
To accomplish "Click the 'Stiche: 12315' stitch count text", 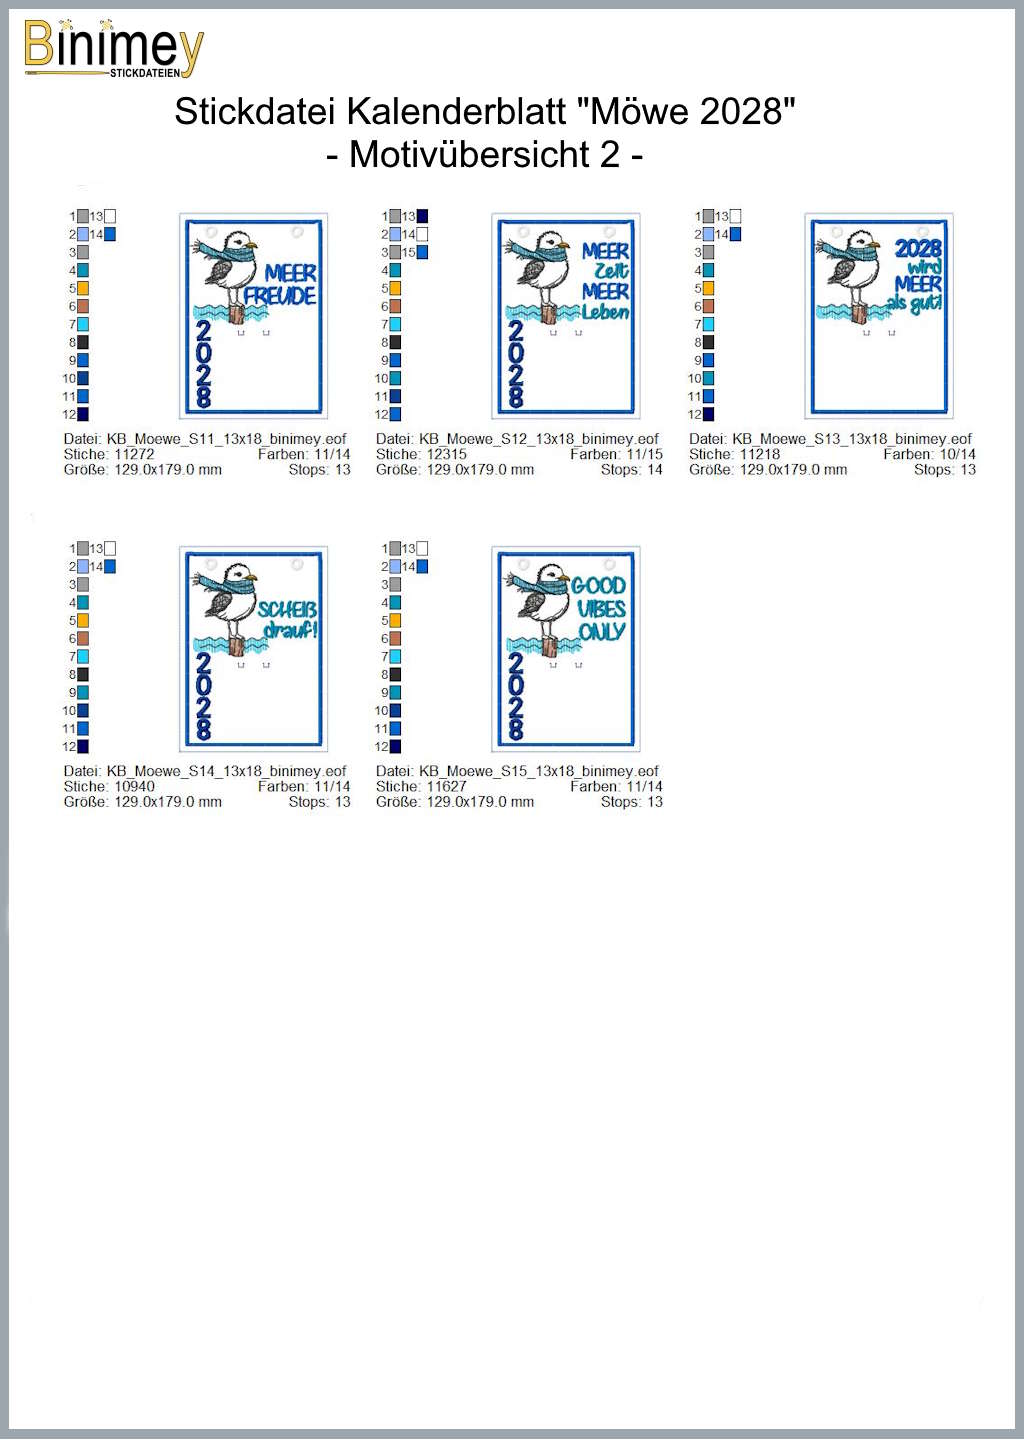I will [421, 454].
